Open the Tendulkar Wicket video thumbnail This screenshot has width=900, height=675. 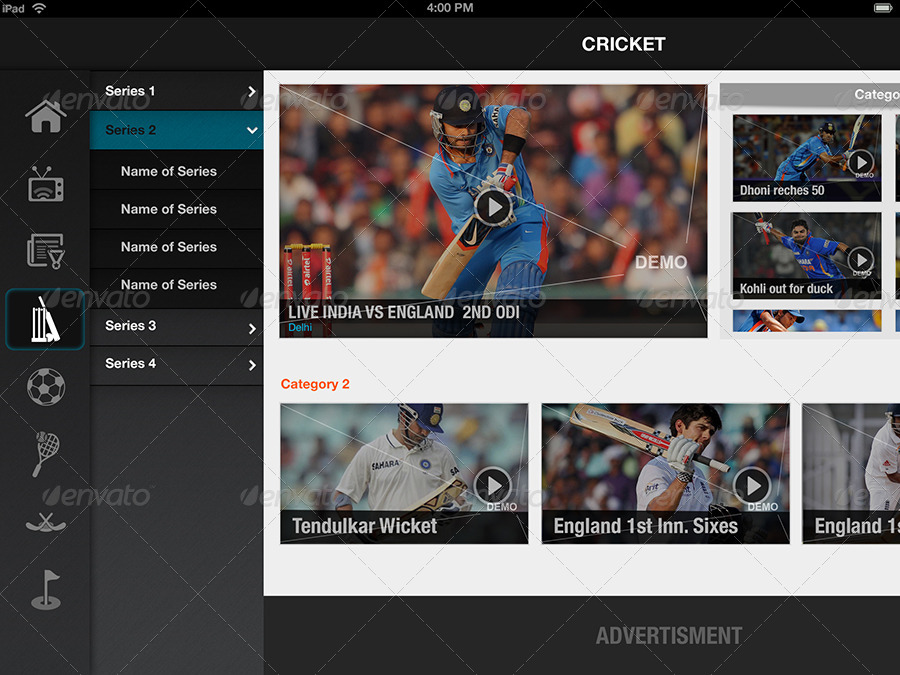point(404,473)
